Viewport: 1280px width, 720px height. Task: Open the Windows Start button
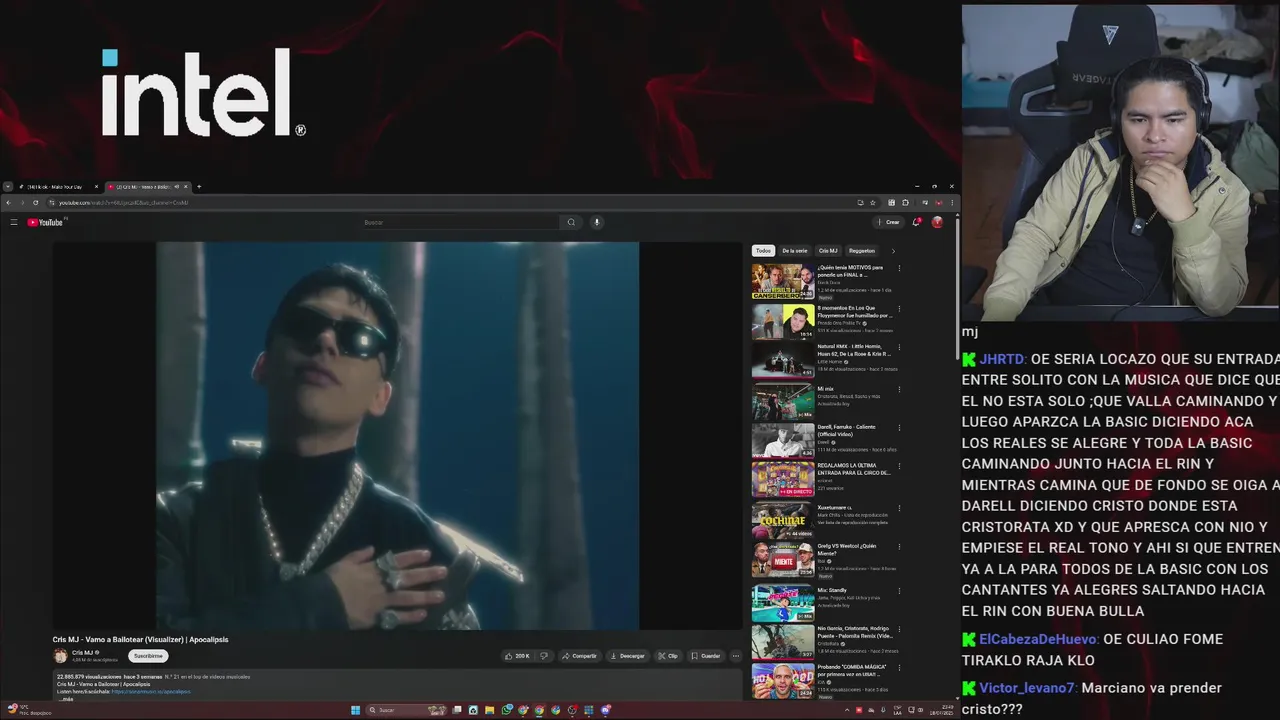tap(355, 710)
